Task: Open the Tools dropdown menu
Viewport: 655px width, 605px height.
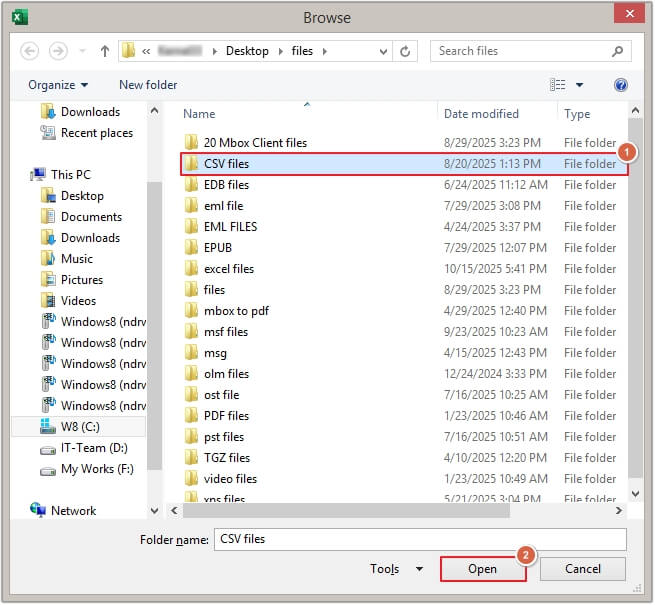Action: pyautogui.click(x=396, y=569)
